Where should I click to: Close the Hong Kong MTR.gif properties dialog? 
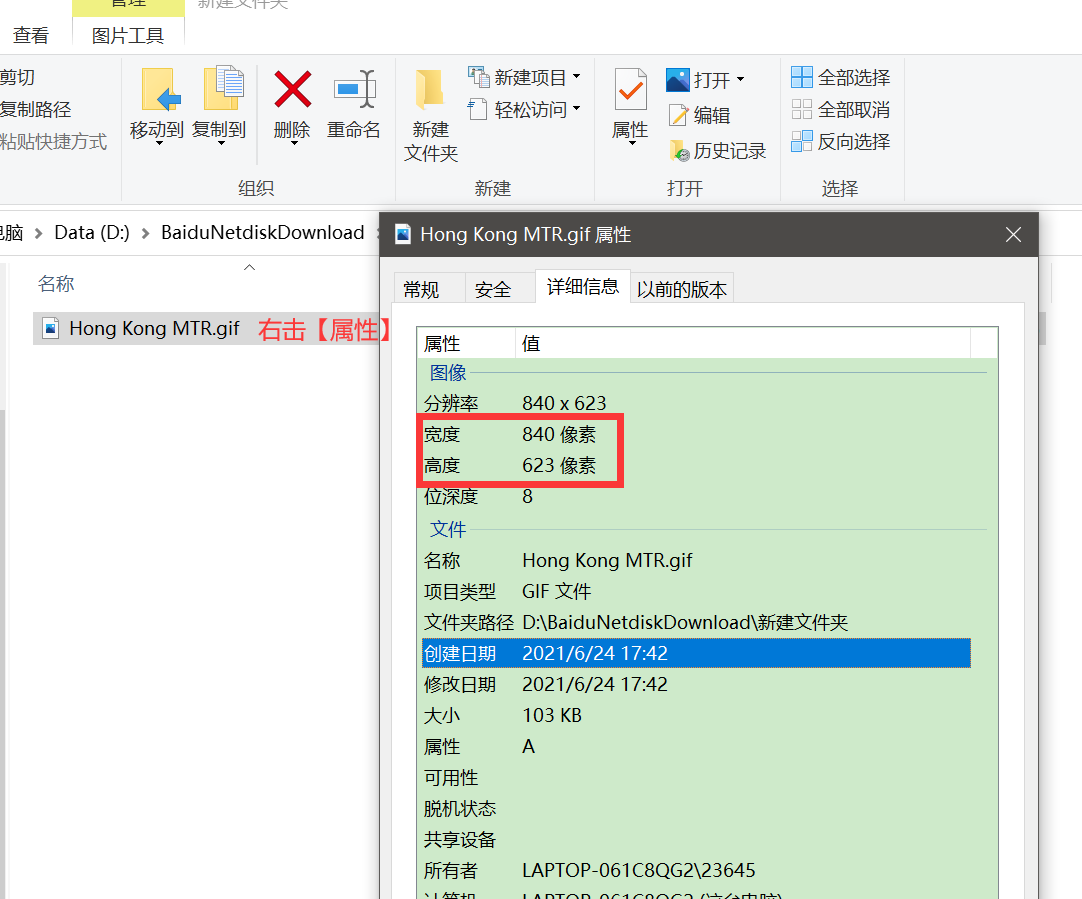click(1013, 235)
